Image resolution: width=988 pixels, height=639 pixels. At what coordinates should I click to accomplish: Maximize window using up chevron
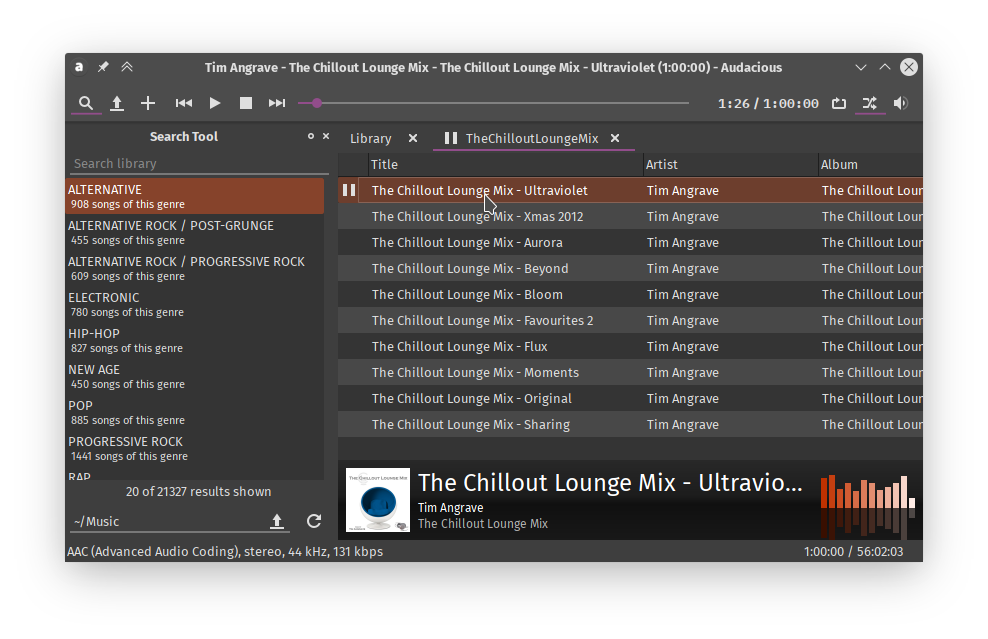(x=885, y=67)
